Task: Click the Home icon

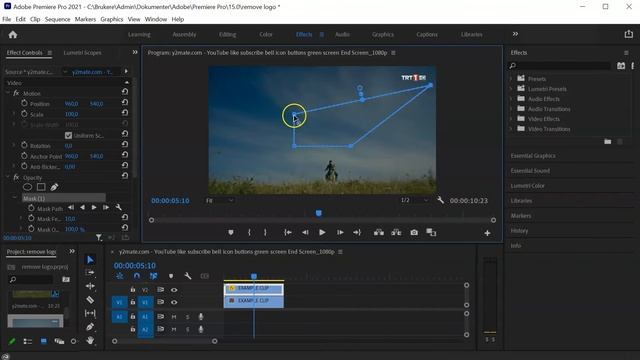Action: 13,35
